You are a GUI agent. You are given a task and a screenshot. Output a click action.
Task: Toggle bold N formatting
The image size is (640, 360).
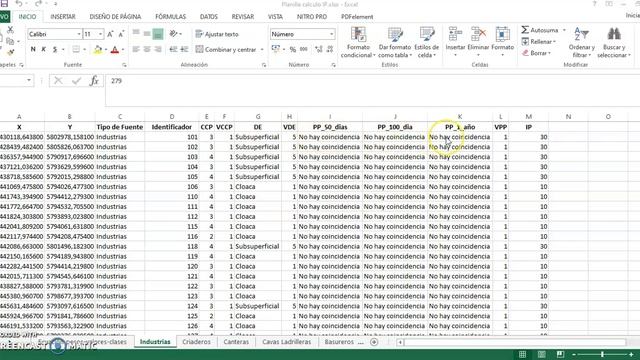pos(33,49)
